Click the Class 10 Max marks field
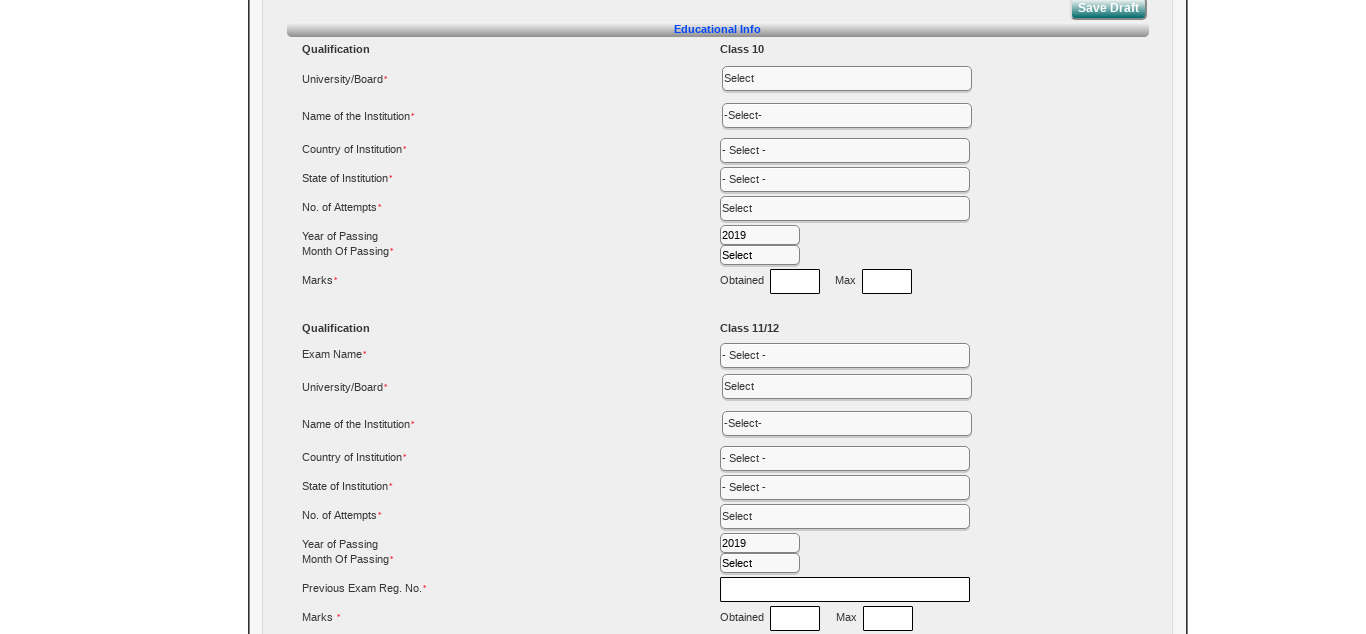 coord(887,281)
